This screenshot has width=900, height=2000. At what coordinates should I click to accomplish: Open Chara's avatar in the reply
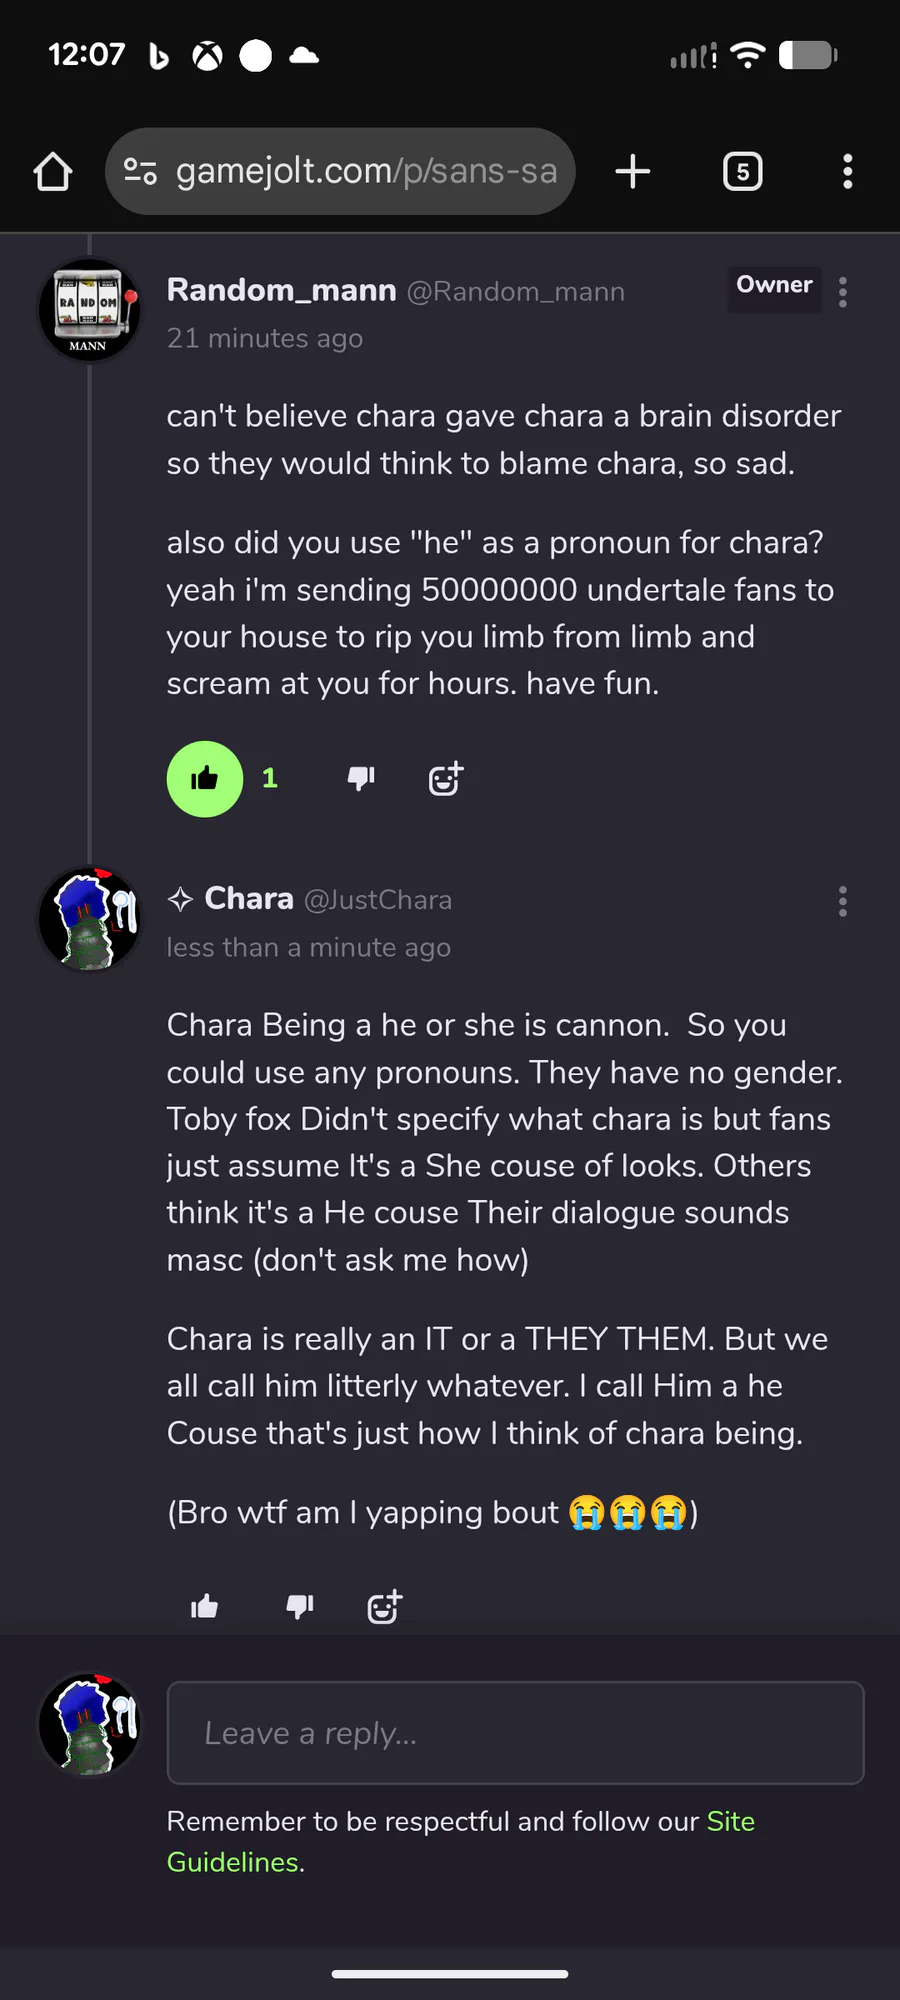coord(89,919)
